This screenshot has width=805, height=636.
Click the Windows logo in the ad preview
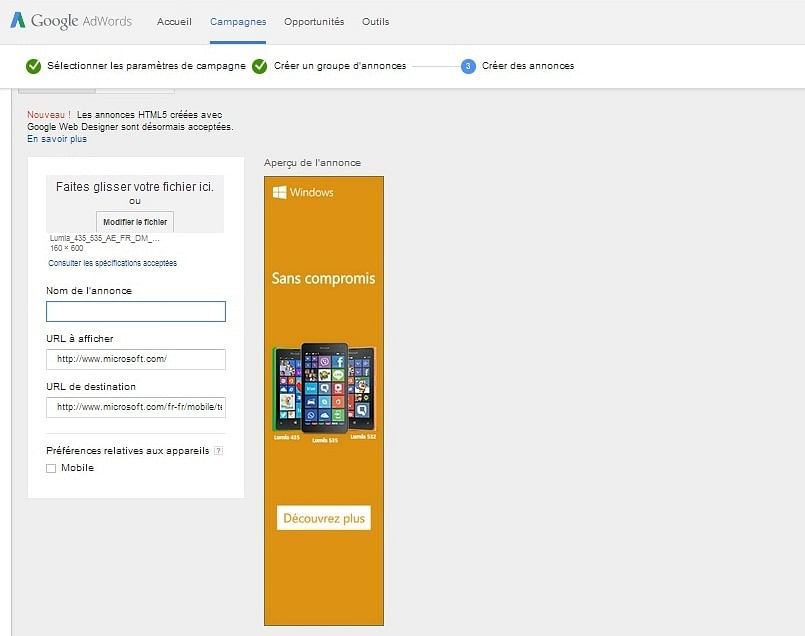(280, 192)
